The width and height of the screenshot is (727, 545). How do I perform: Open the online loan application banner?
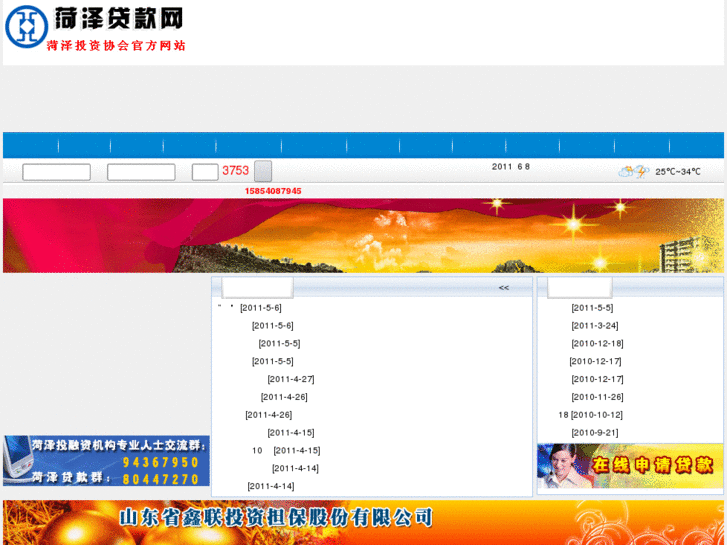pyautogui.click(x=630, y=466)
